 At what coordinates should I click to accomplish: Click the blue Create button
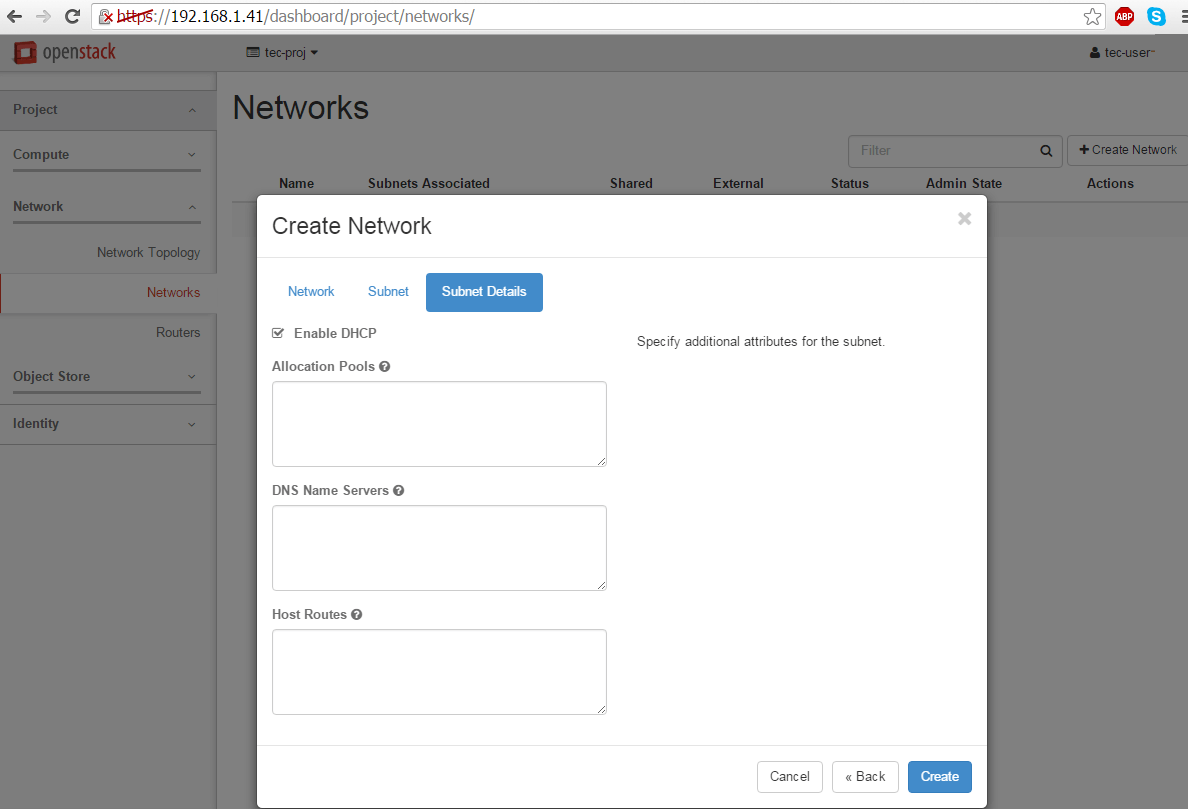(x=939, y=777)
